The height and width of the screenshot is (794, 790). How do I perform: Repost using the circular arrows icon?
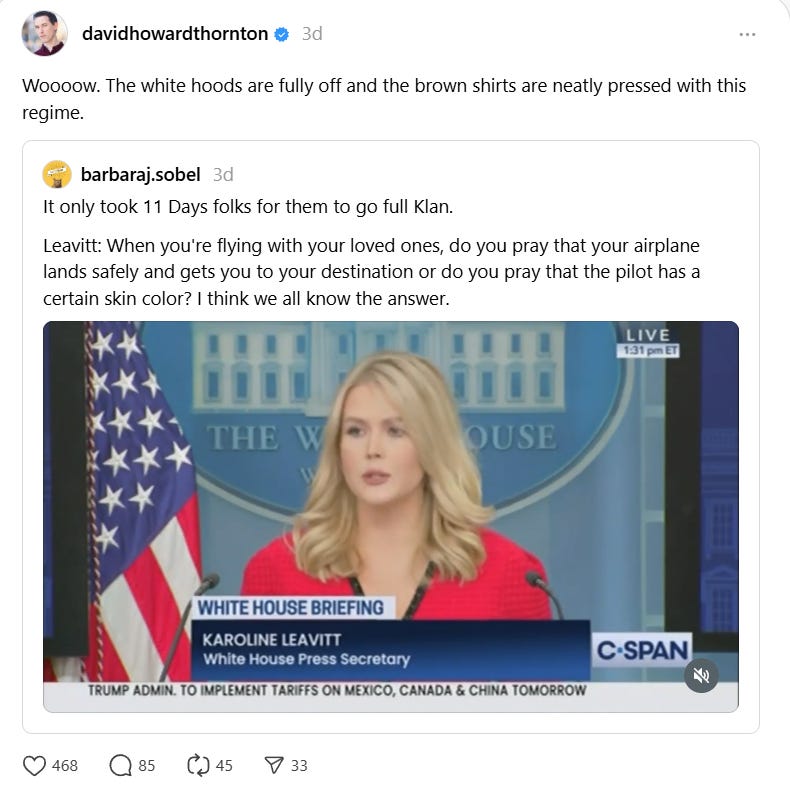pos(198,765)
